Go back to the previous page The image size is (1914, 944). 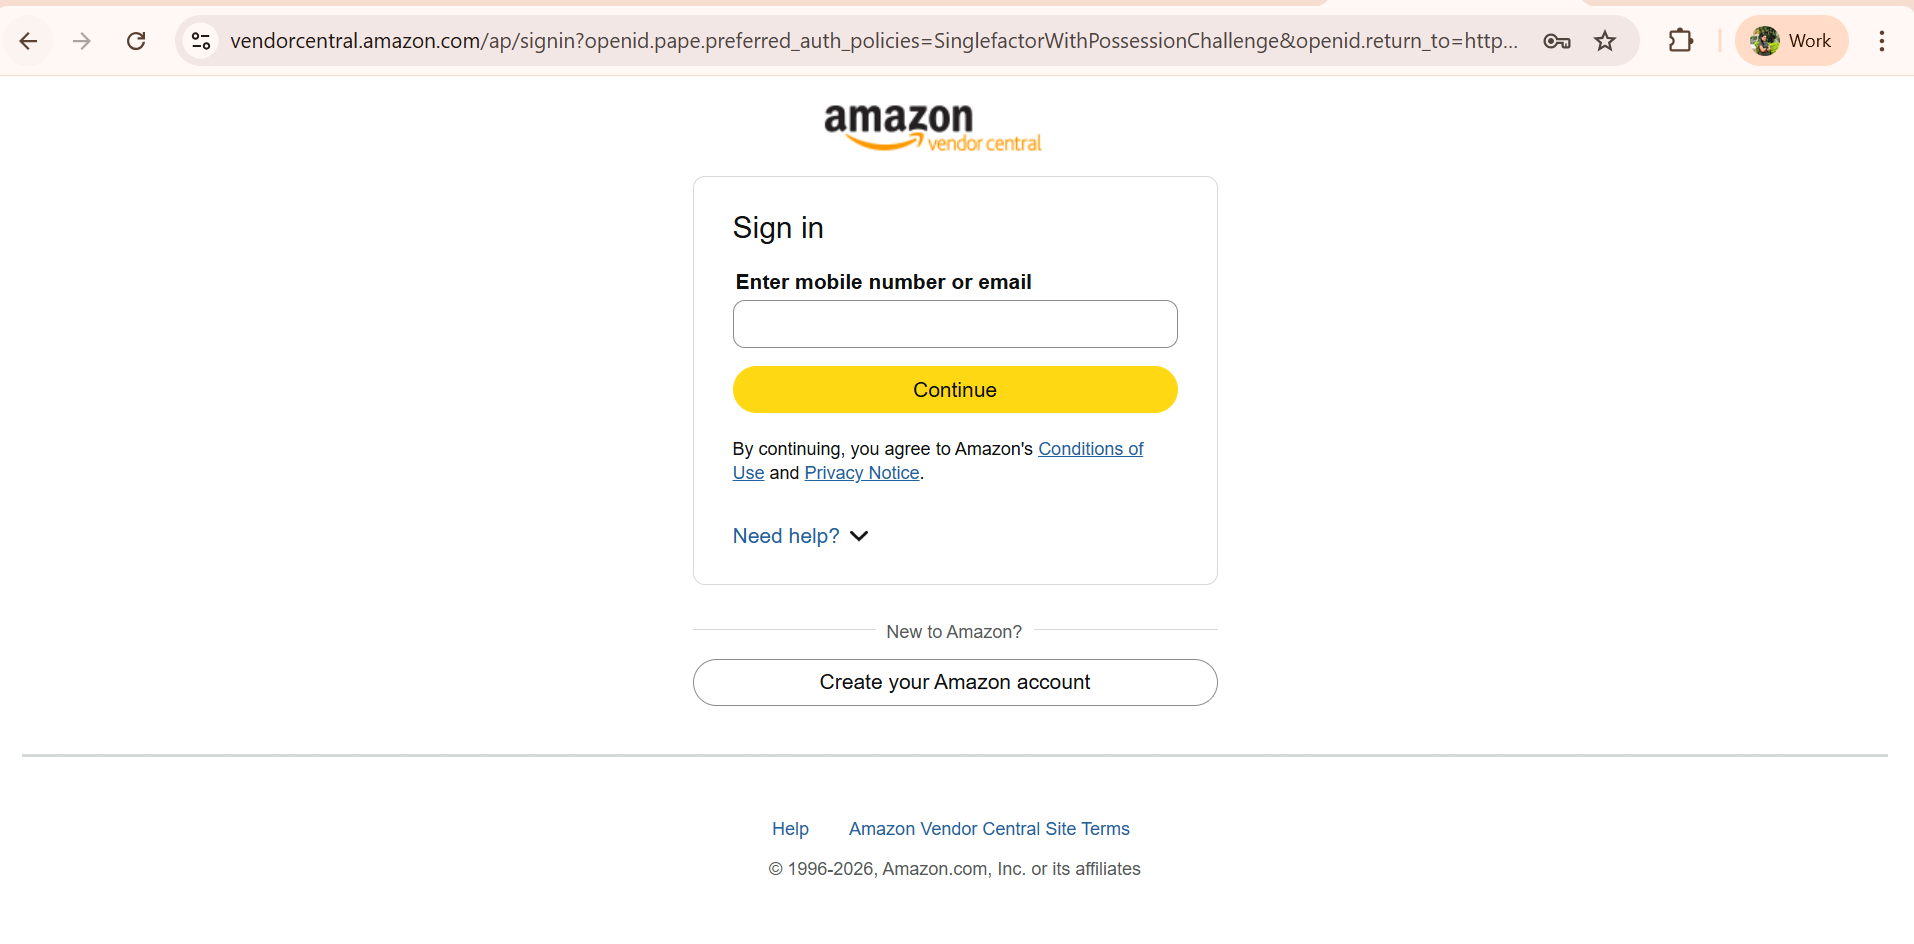[x=28, y=41]
